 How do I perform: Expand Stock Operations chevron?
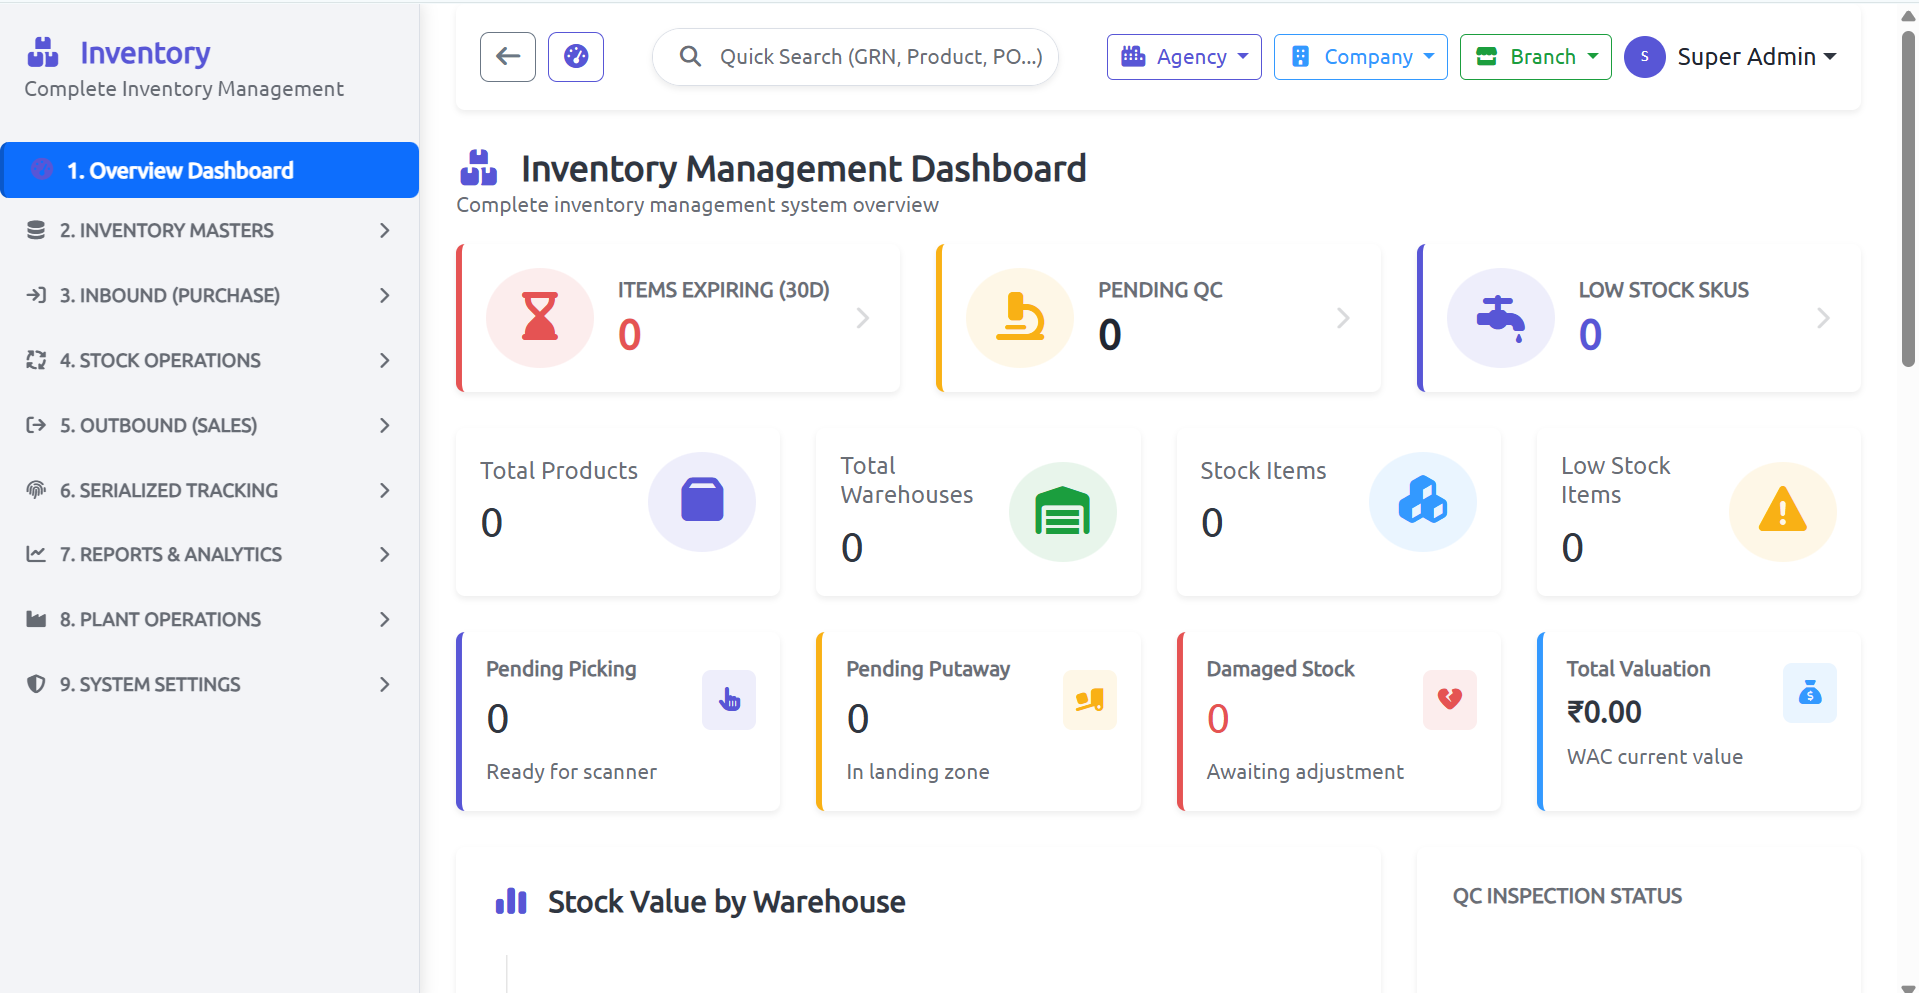385,360
